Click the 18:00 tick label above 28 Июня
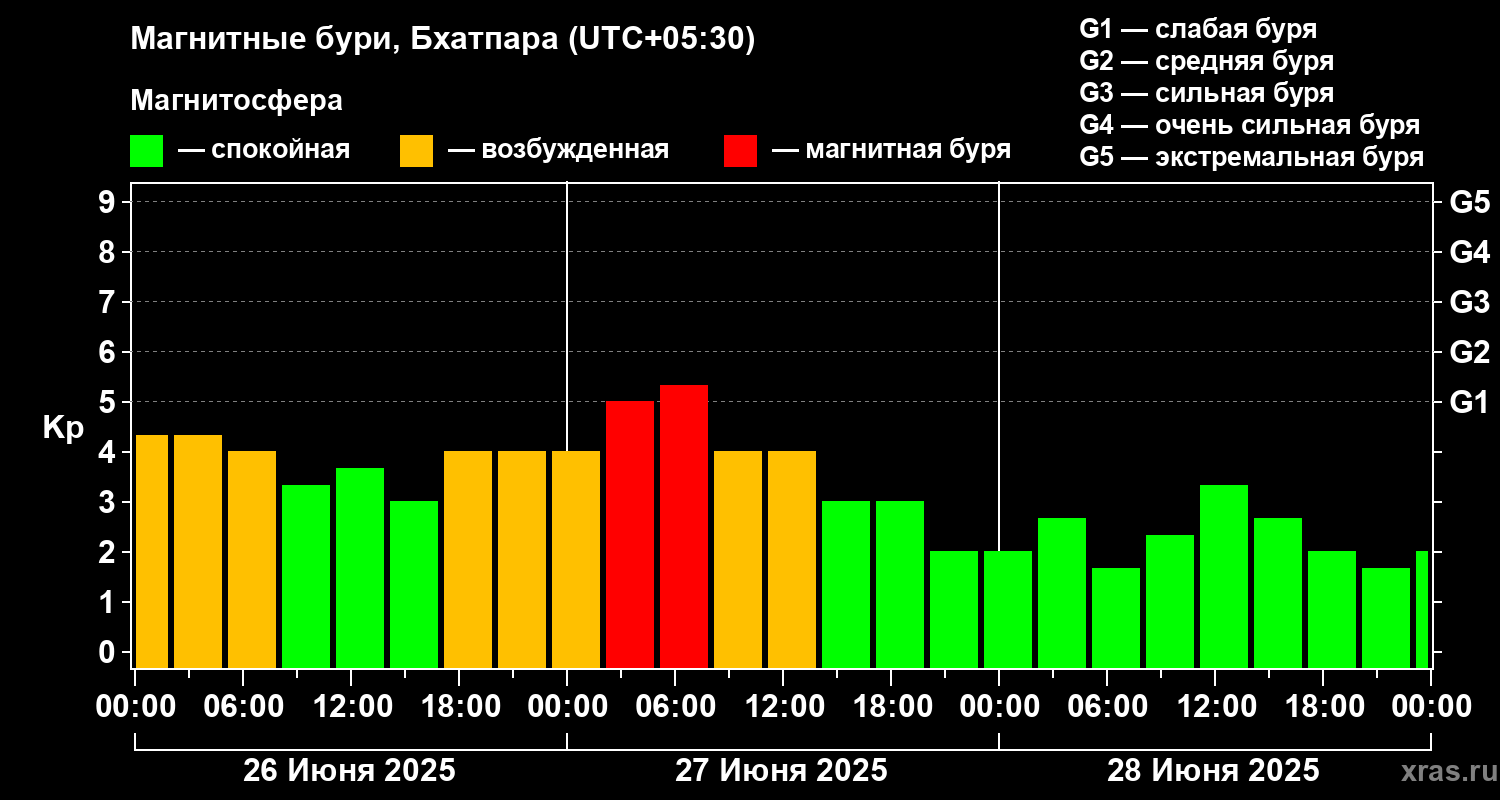Screen dimensions: 1500x800 click(x=1323, y=707)
